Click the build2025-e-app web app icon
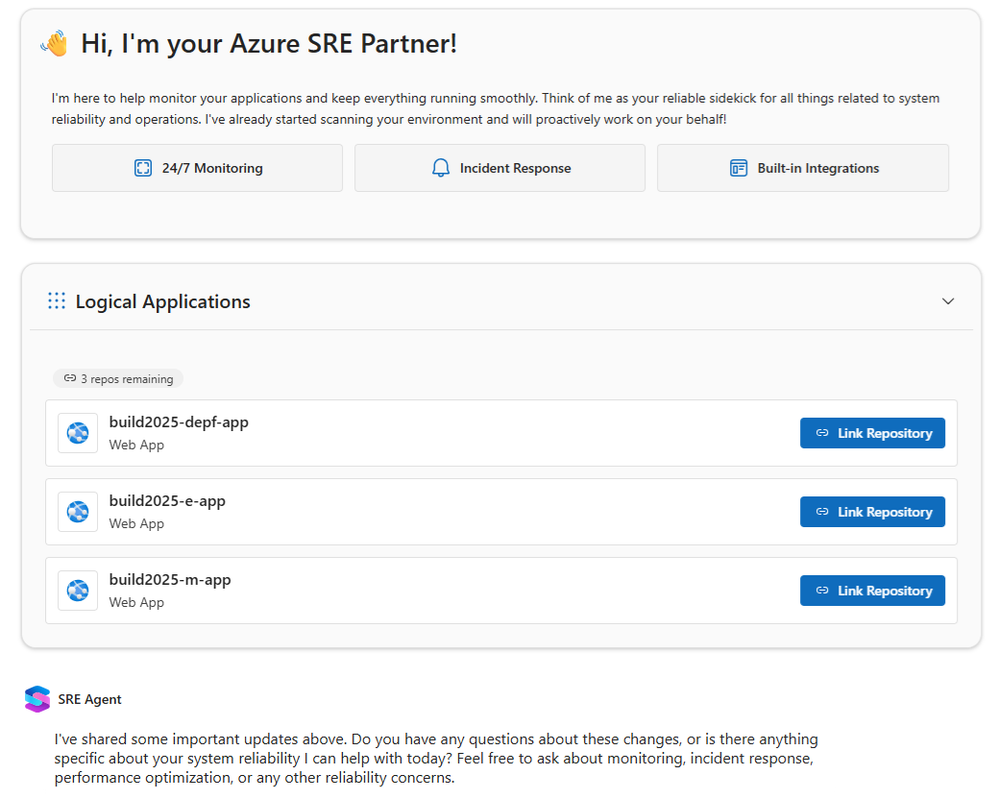 (x=78, y=512)
